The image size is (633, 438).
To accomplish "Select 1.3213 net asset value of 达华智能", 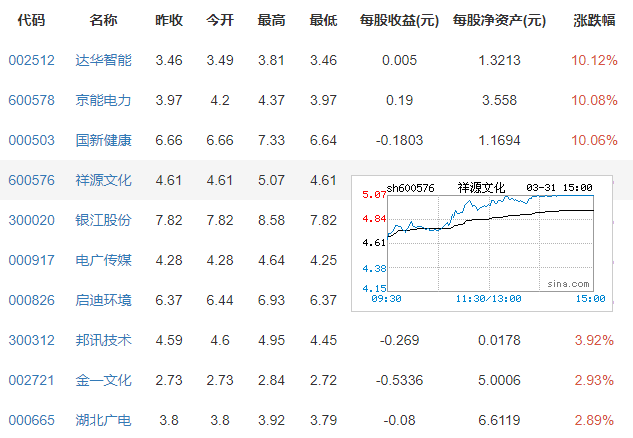I will 499,61.
